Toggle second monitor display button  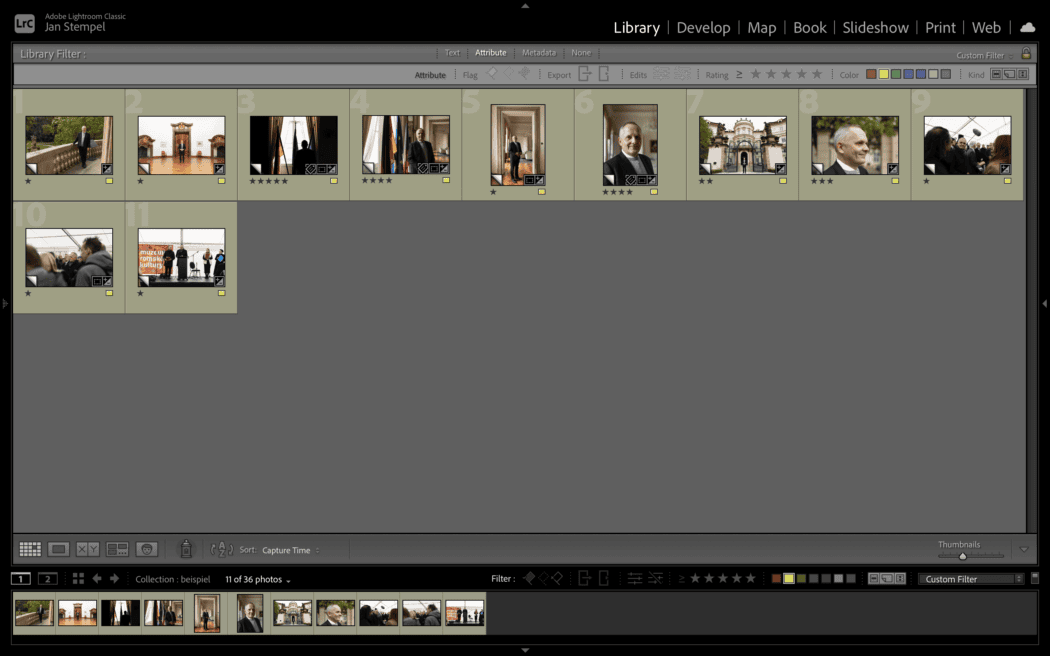click(47, 579)
